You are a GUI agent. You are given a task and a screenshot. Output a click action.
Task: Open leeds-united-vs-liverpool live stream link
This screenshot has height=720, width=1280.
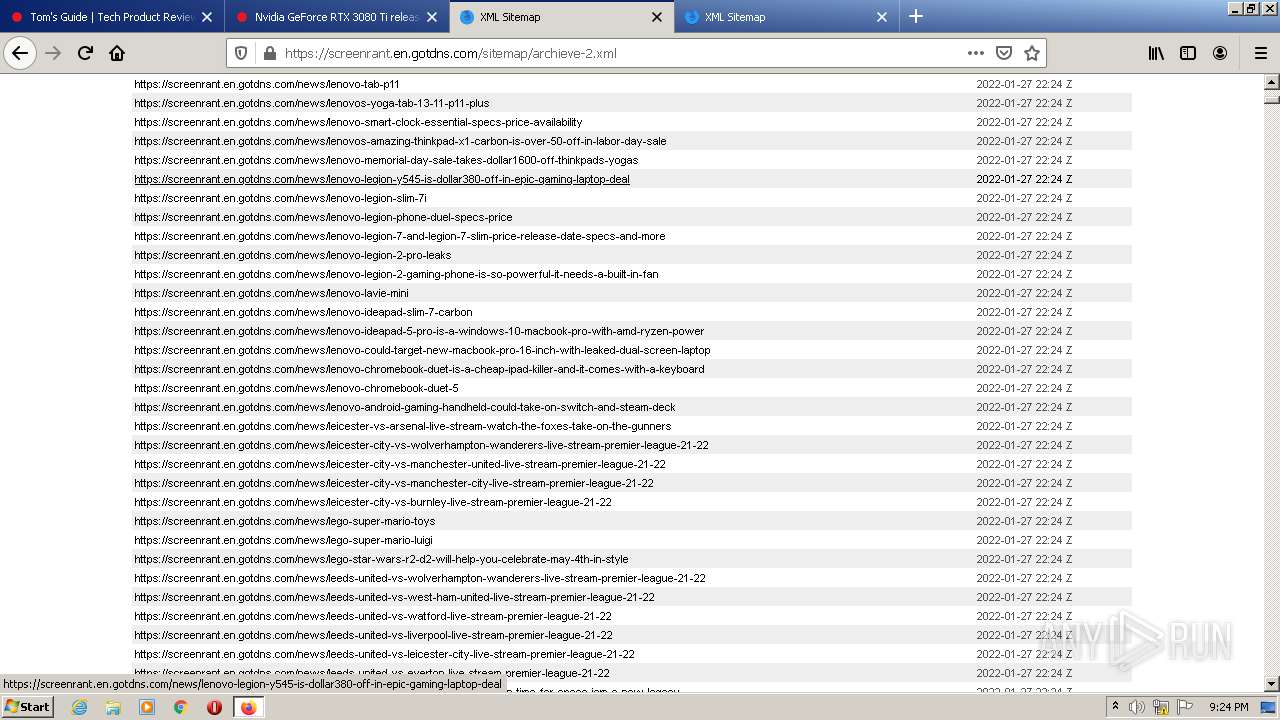(374, 635)
